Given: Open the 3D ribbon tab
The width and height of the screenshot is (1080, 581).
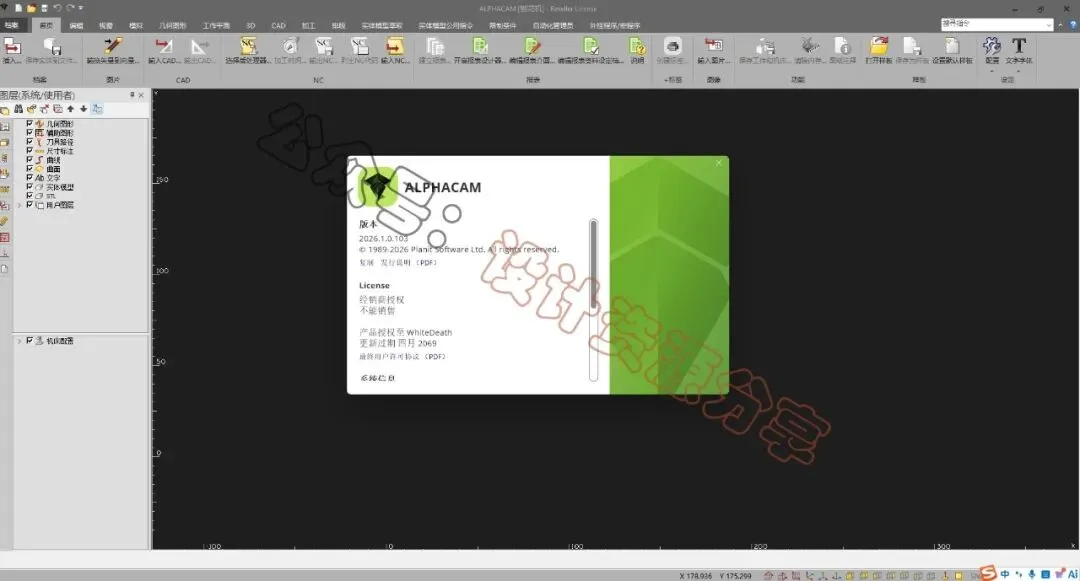Looking at the screenshot, I should [x=251, y=25].
